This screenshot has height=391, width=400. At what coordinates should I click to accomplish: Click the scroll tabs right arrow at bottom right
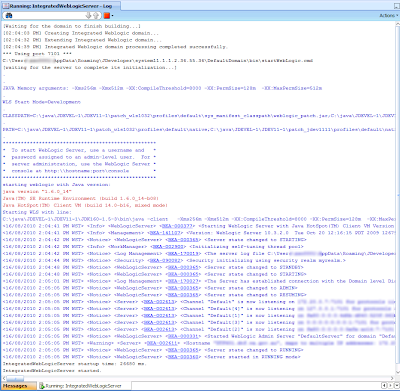click(x=390, y=386)
